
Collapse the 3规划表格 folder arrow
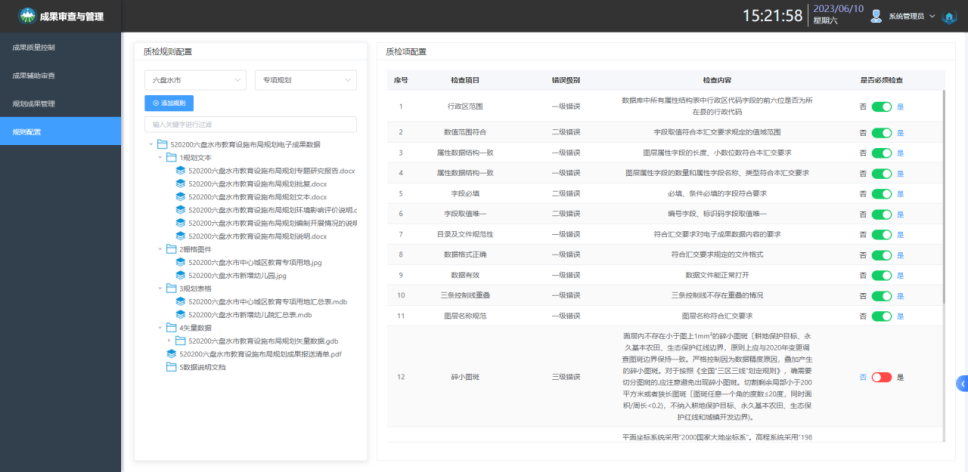(160, 288)
